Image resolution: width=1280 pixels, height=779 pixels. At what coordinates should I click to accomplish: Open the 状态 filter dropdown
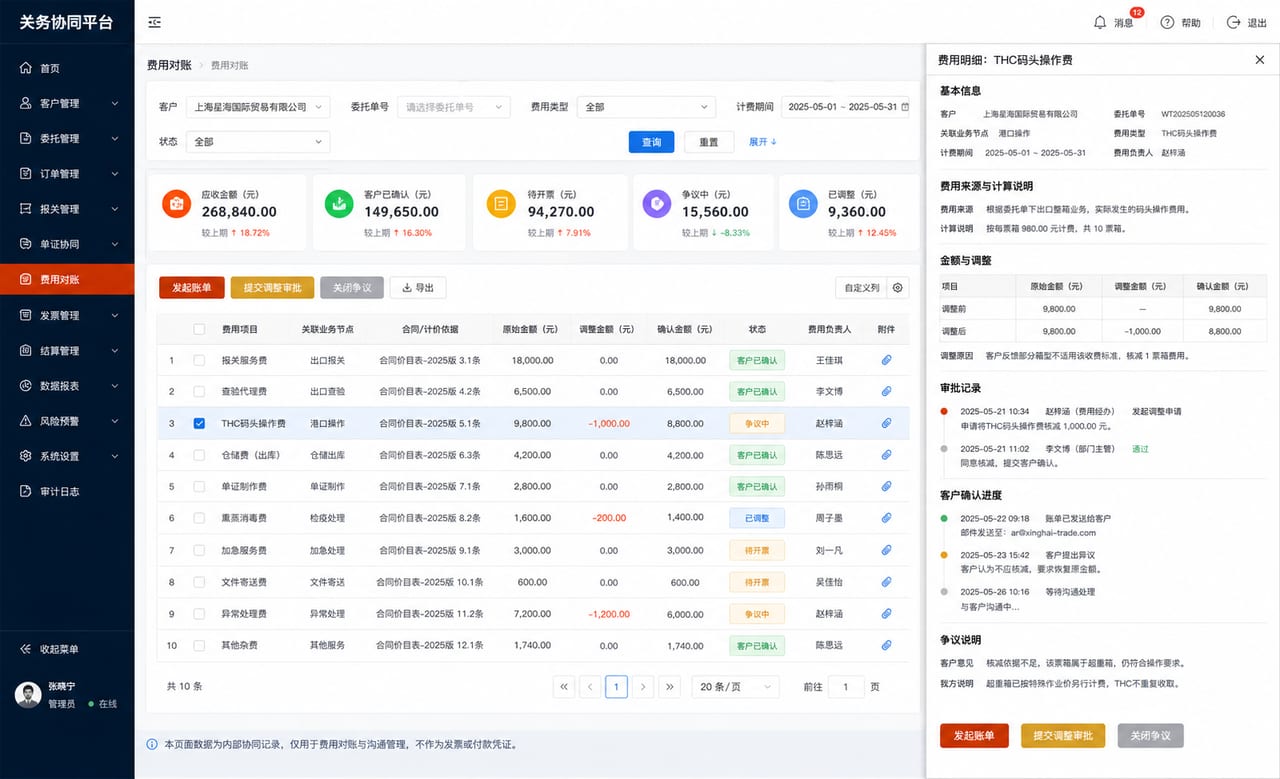[258, 141]
